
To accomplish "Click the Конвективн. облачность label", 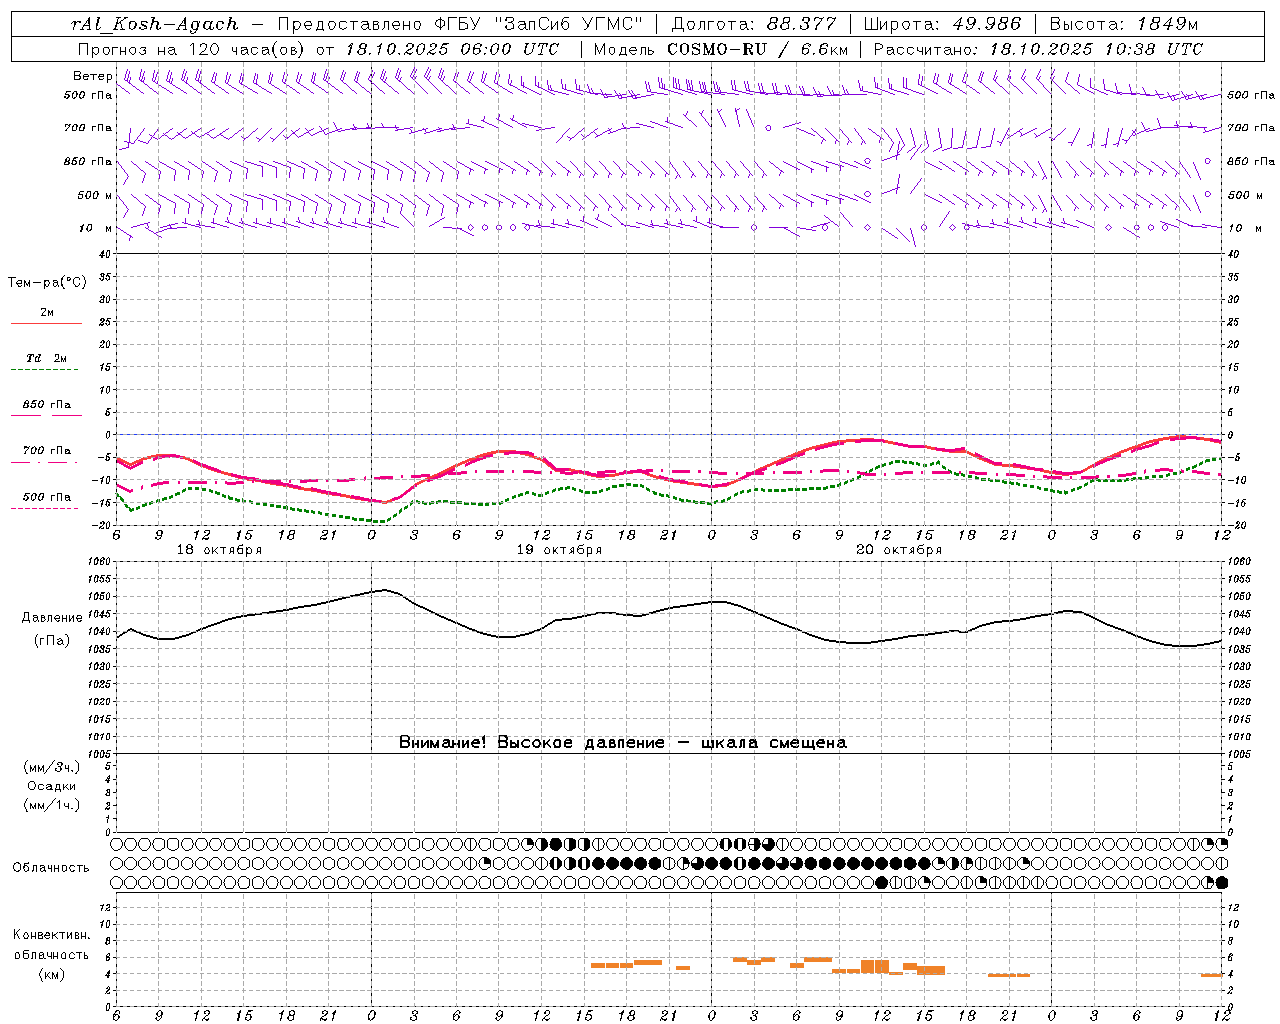I will [x=52, y=945].
